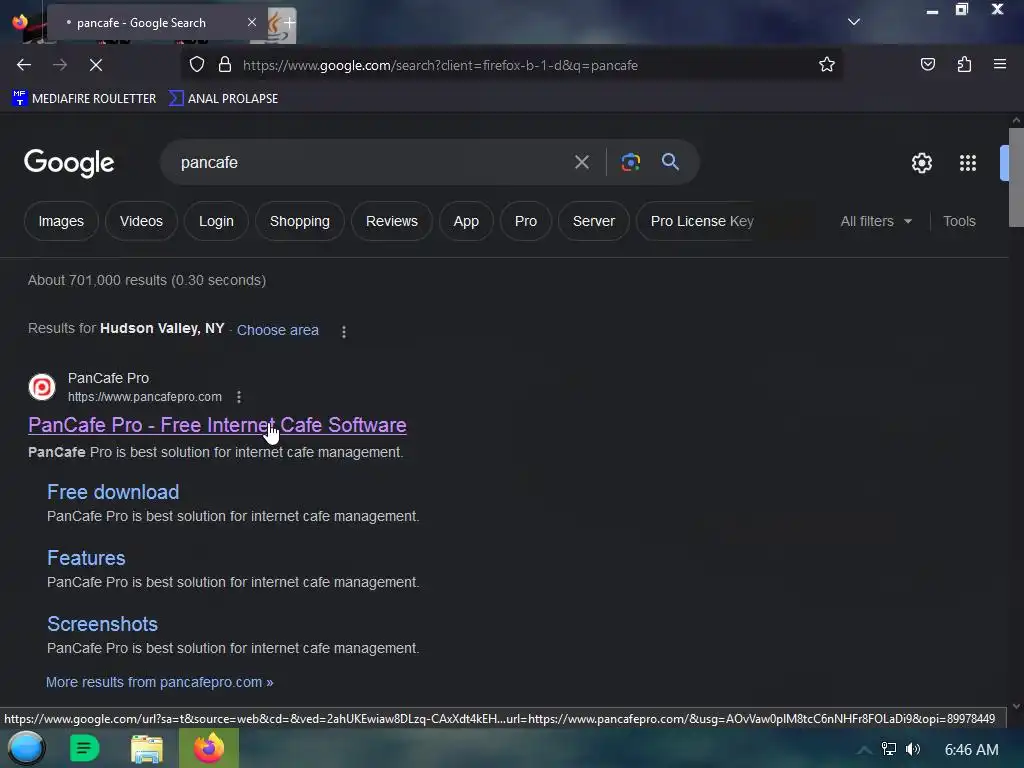Apply the Reviews filter chip
1024x768 pixels.
coord(392,221)
